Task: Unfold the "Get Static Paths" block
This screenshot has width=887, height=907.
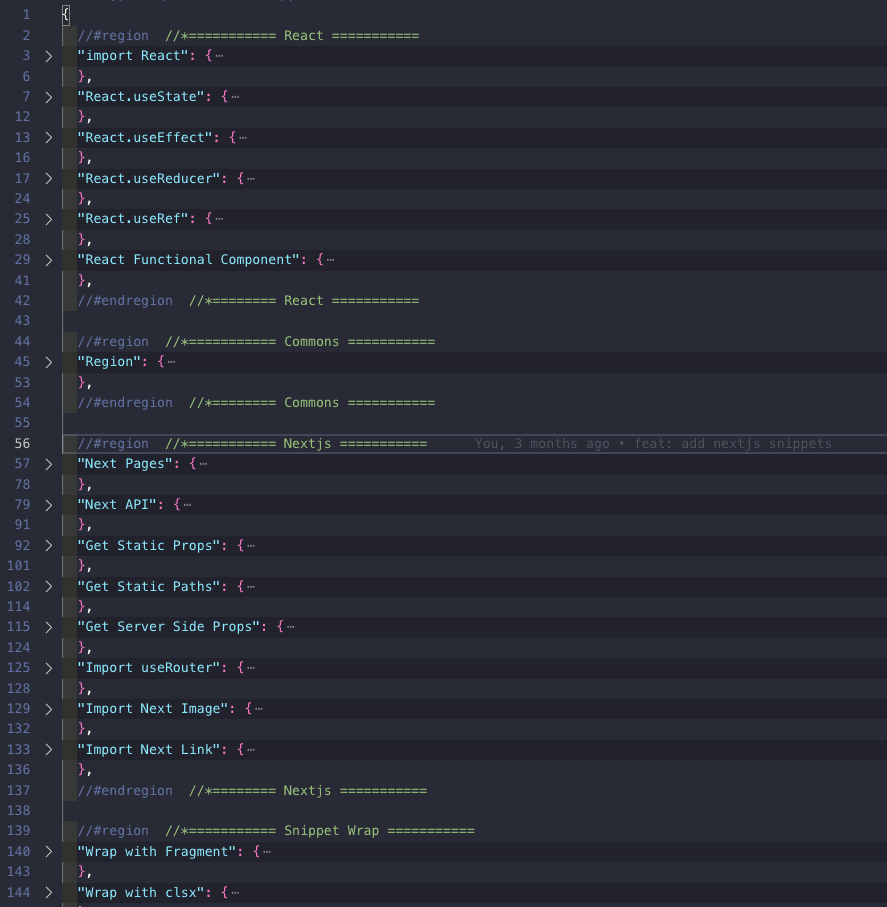Action: (49, 587)
